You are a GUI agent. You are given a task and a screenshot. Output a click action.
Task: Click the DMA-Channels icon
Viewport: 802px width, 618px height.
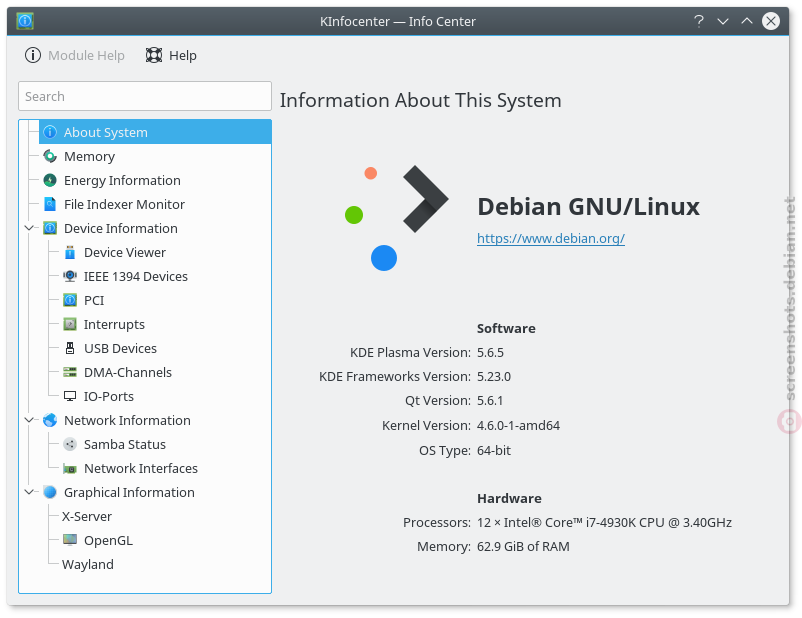click(x=70, y=372)
